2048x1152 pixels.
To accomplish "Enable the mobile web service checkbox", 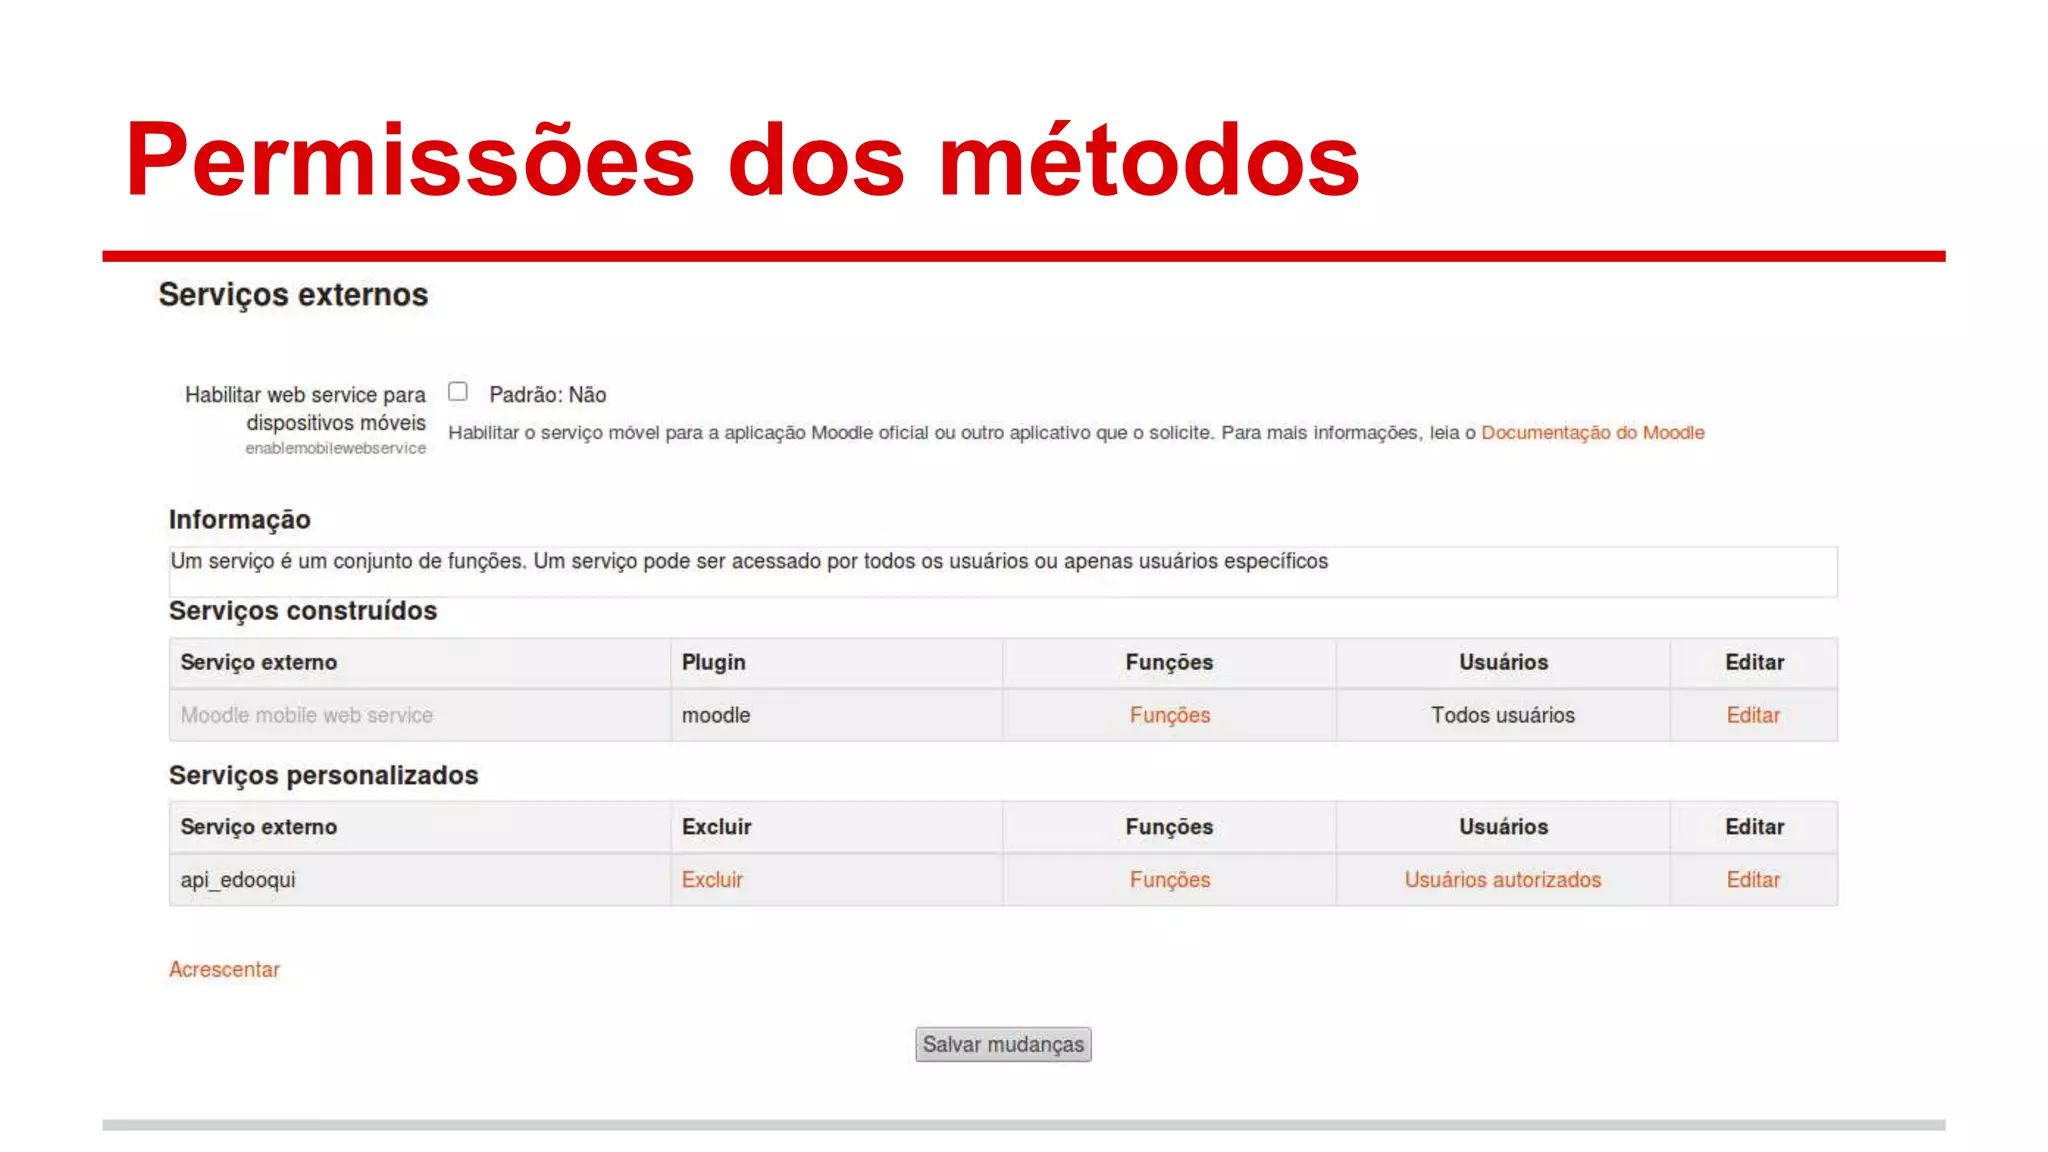I will pyautogui.click(x=458, y=391).
